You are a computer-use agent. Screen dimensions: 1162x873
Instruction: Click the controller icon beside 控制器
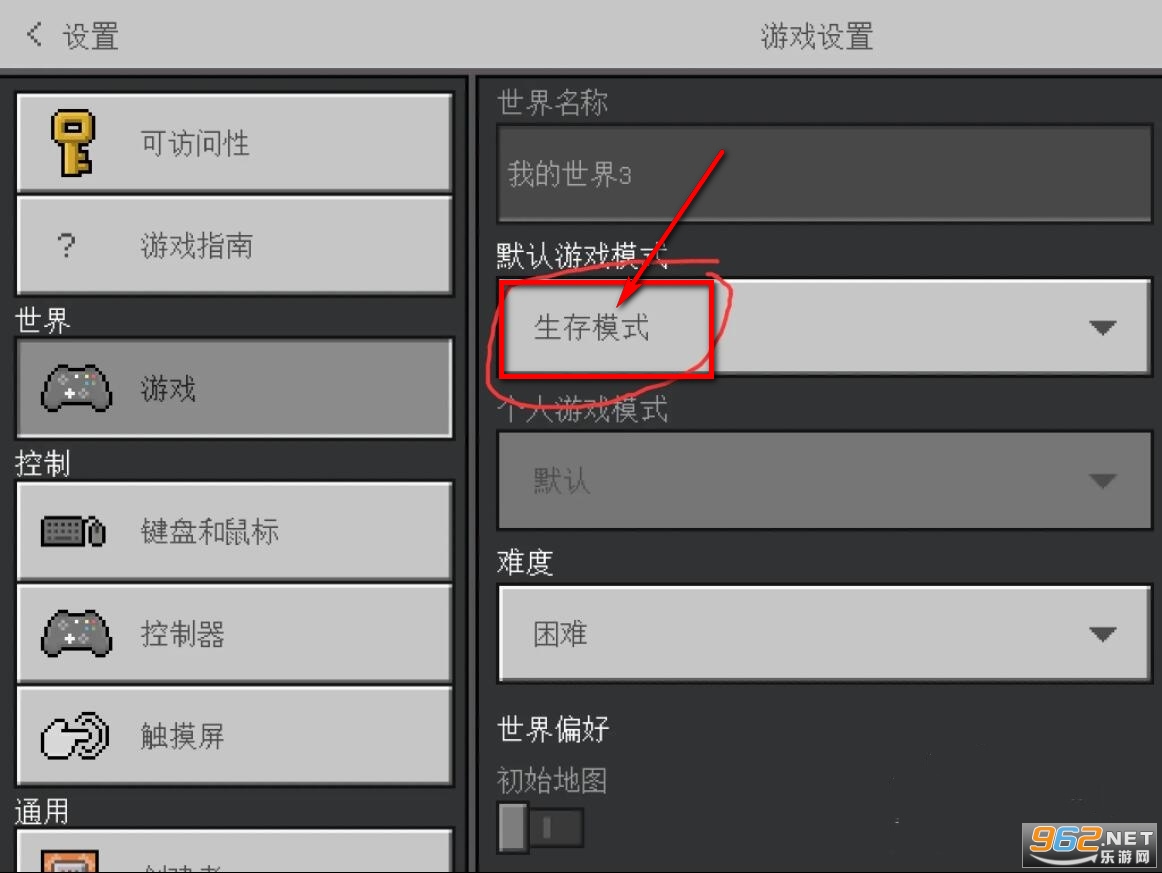click(76, 633)
